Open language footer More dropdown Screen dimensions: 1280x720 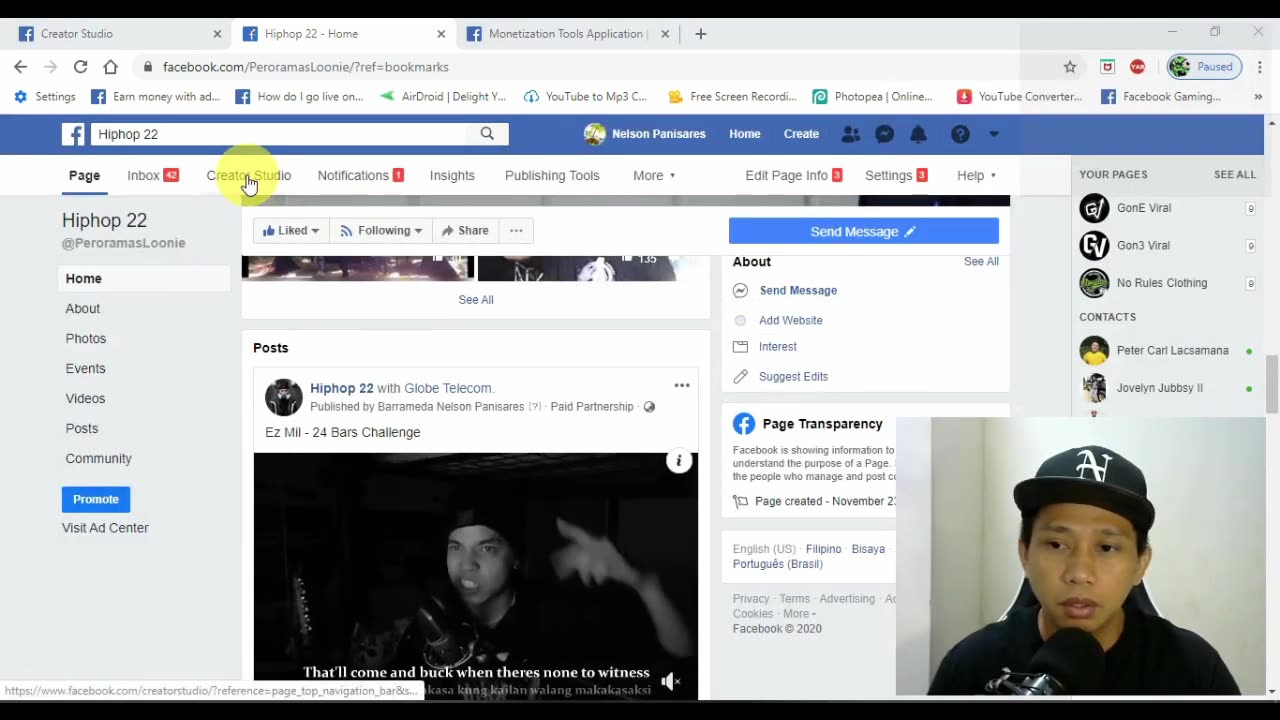(799, 614)
